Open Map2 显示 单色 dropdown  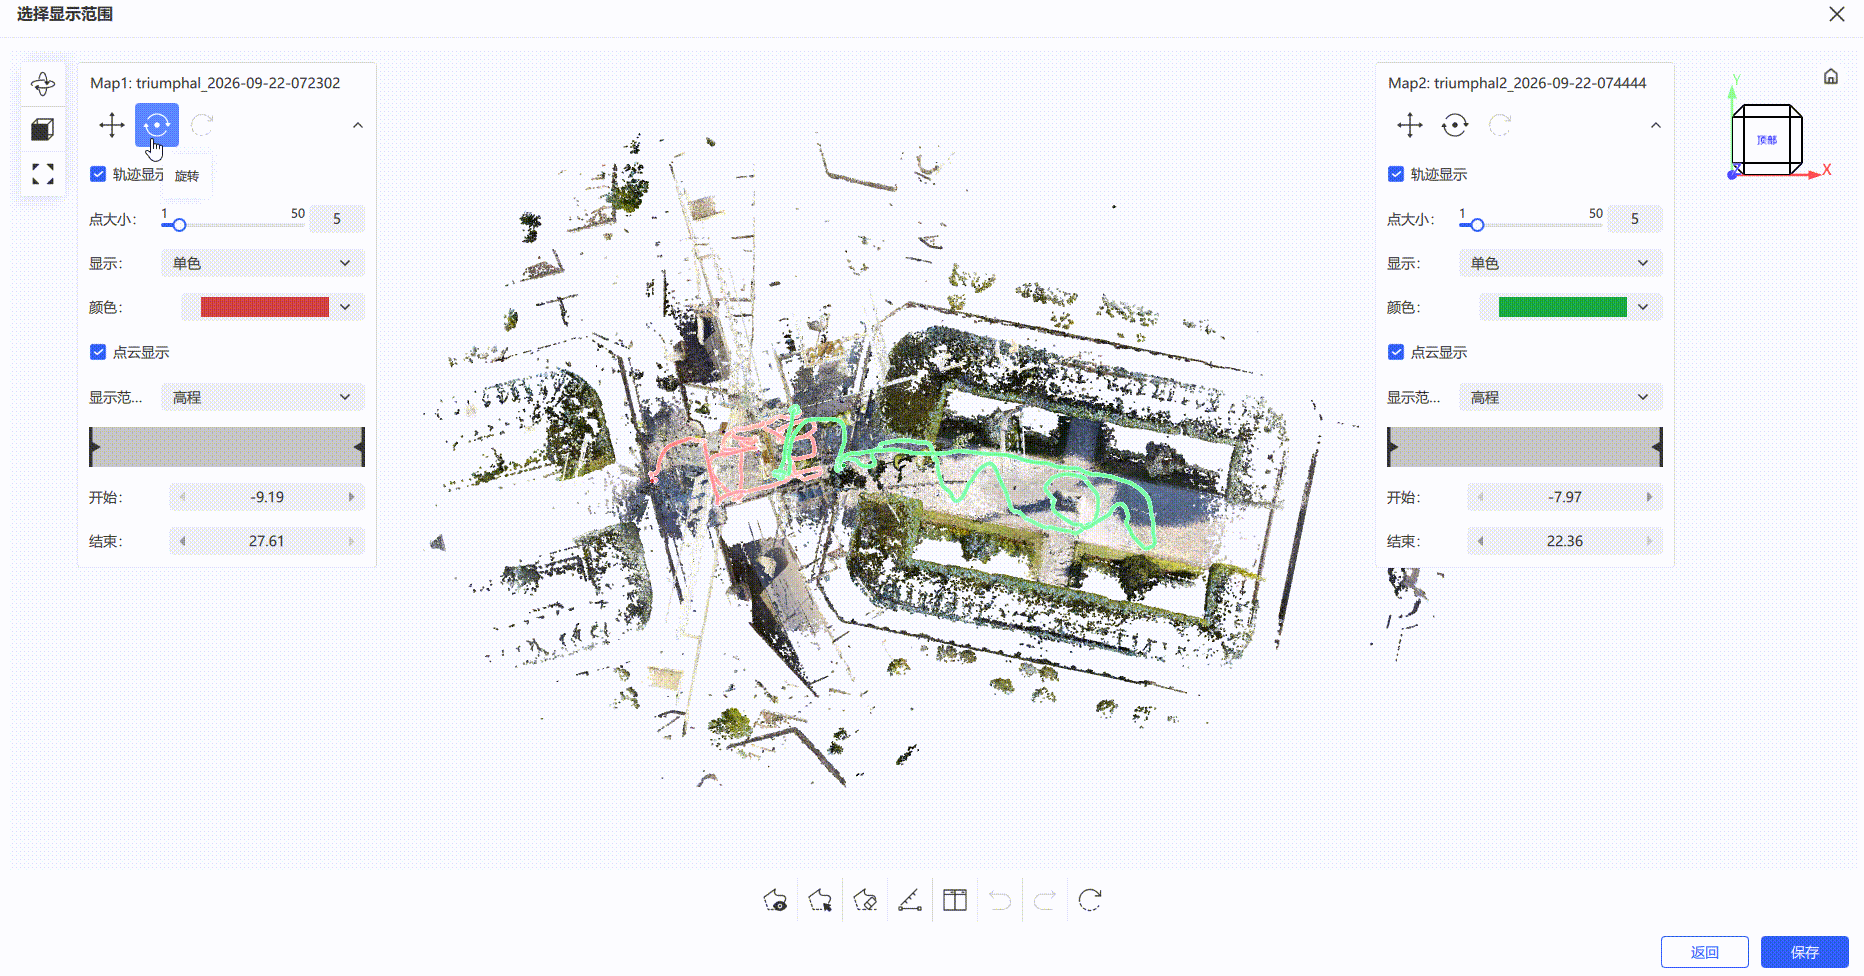click(x=1561, y=263)
